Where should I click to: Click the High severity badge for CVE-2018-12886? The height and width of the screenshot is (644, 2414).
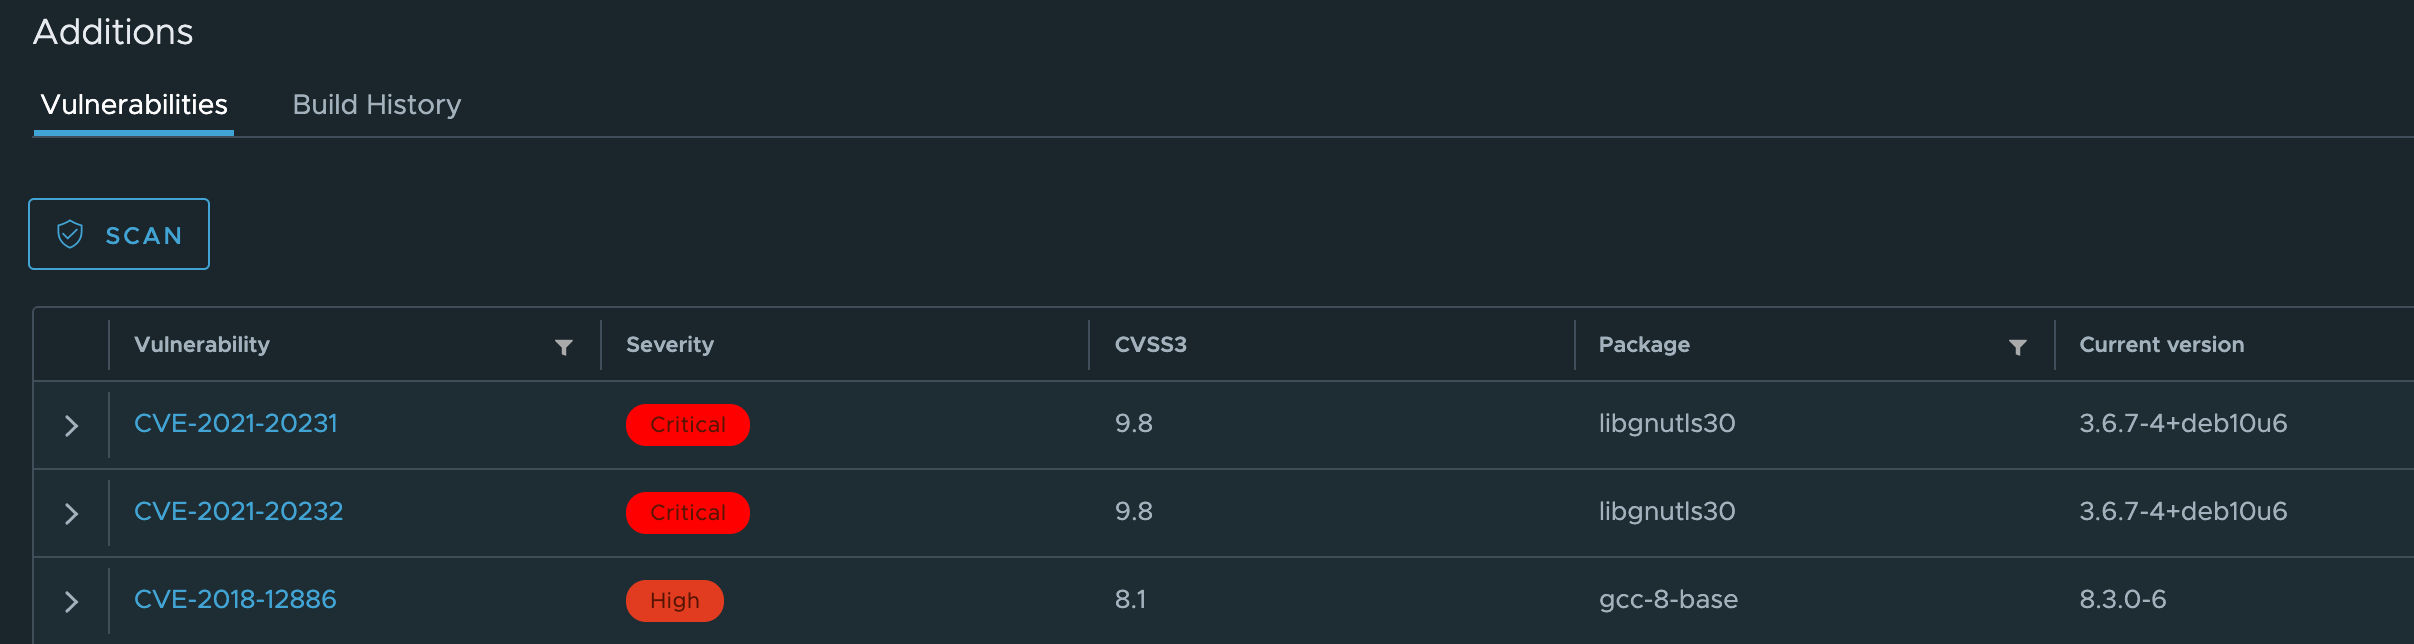[675, 600]
